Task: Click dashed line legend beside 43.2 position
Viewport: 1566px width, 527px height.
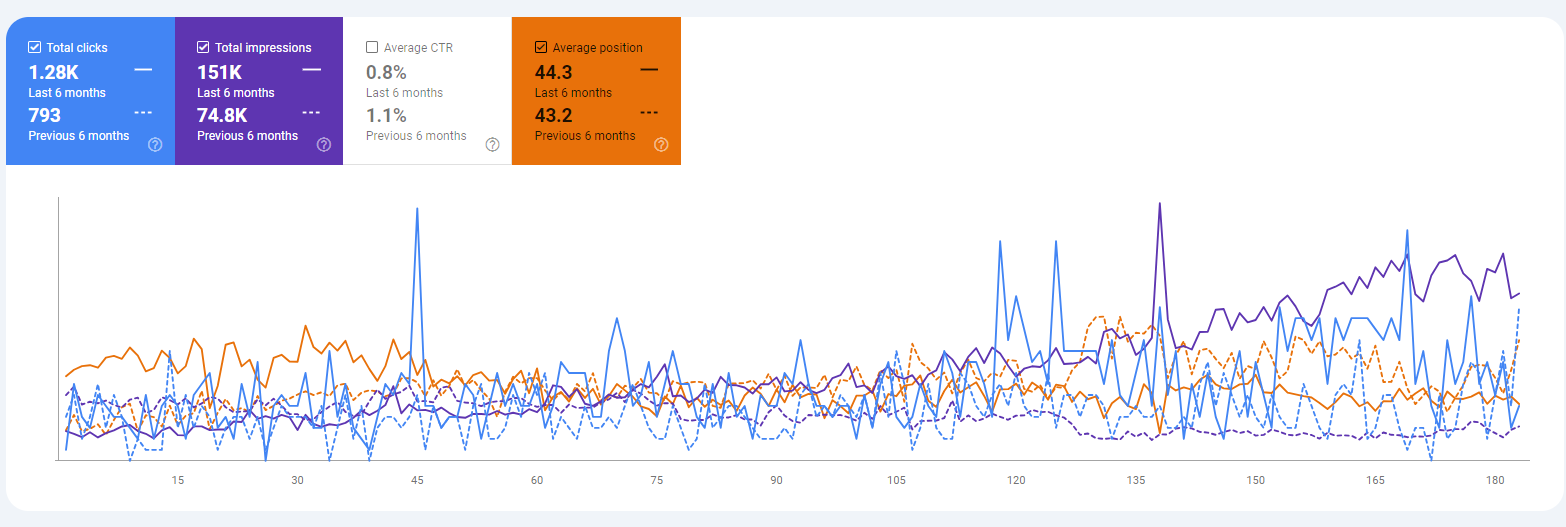Action: 649,113
